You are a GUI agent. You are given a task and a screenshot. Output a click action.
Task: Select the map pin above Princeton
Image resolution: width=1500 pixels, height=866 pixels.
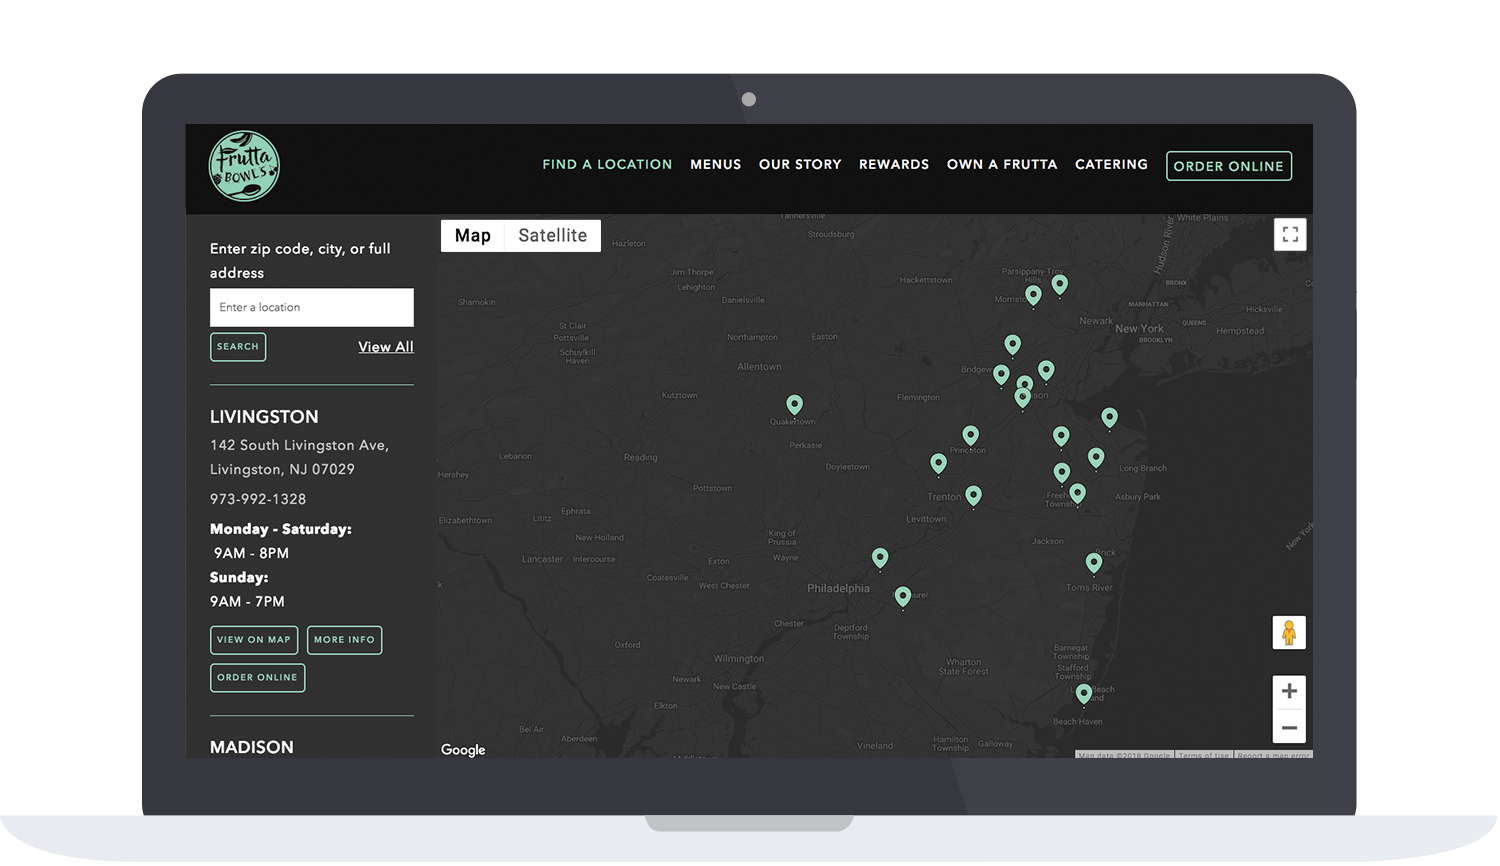point(970,435)
